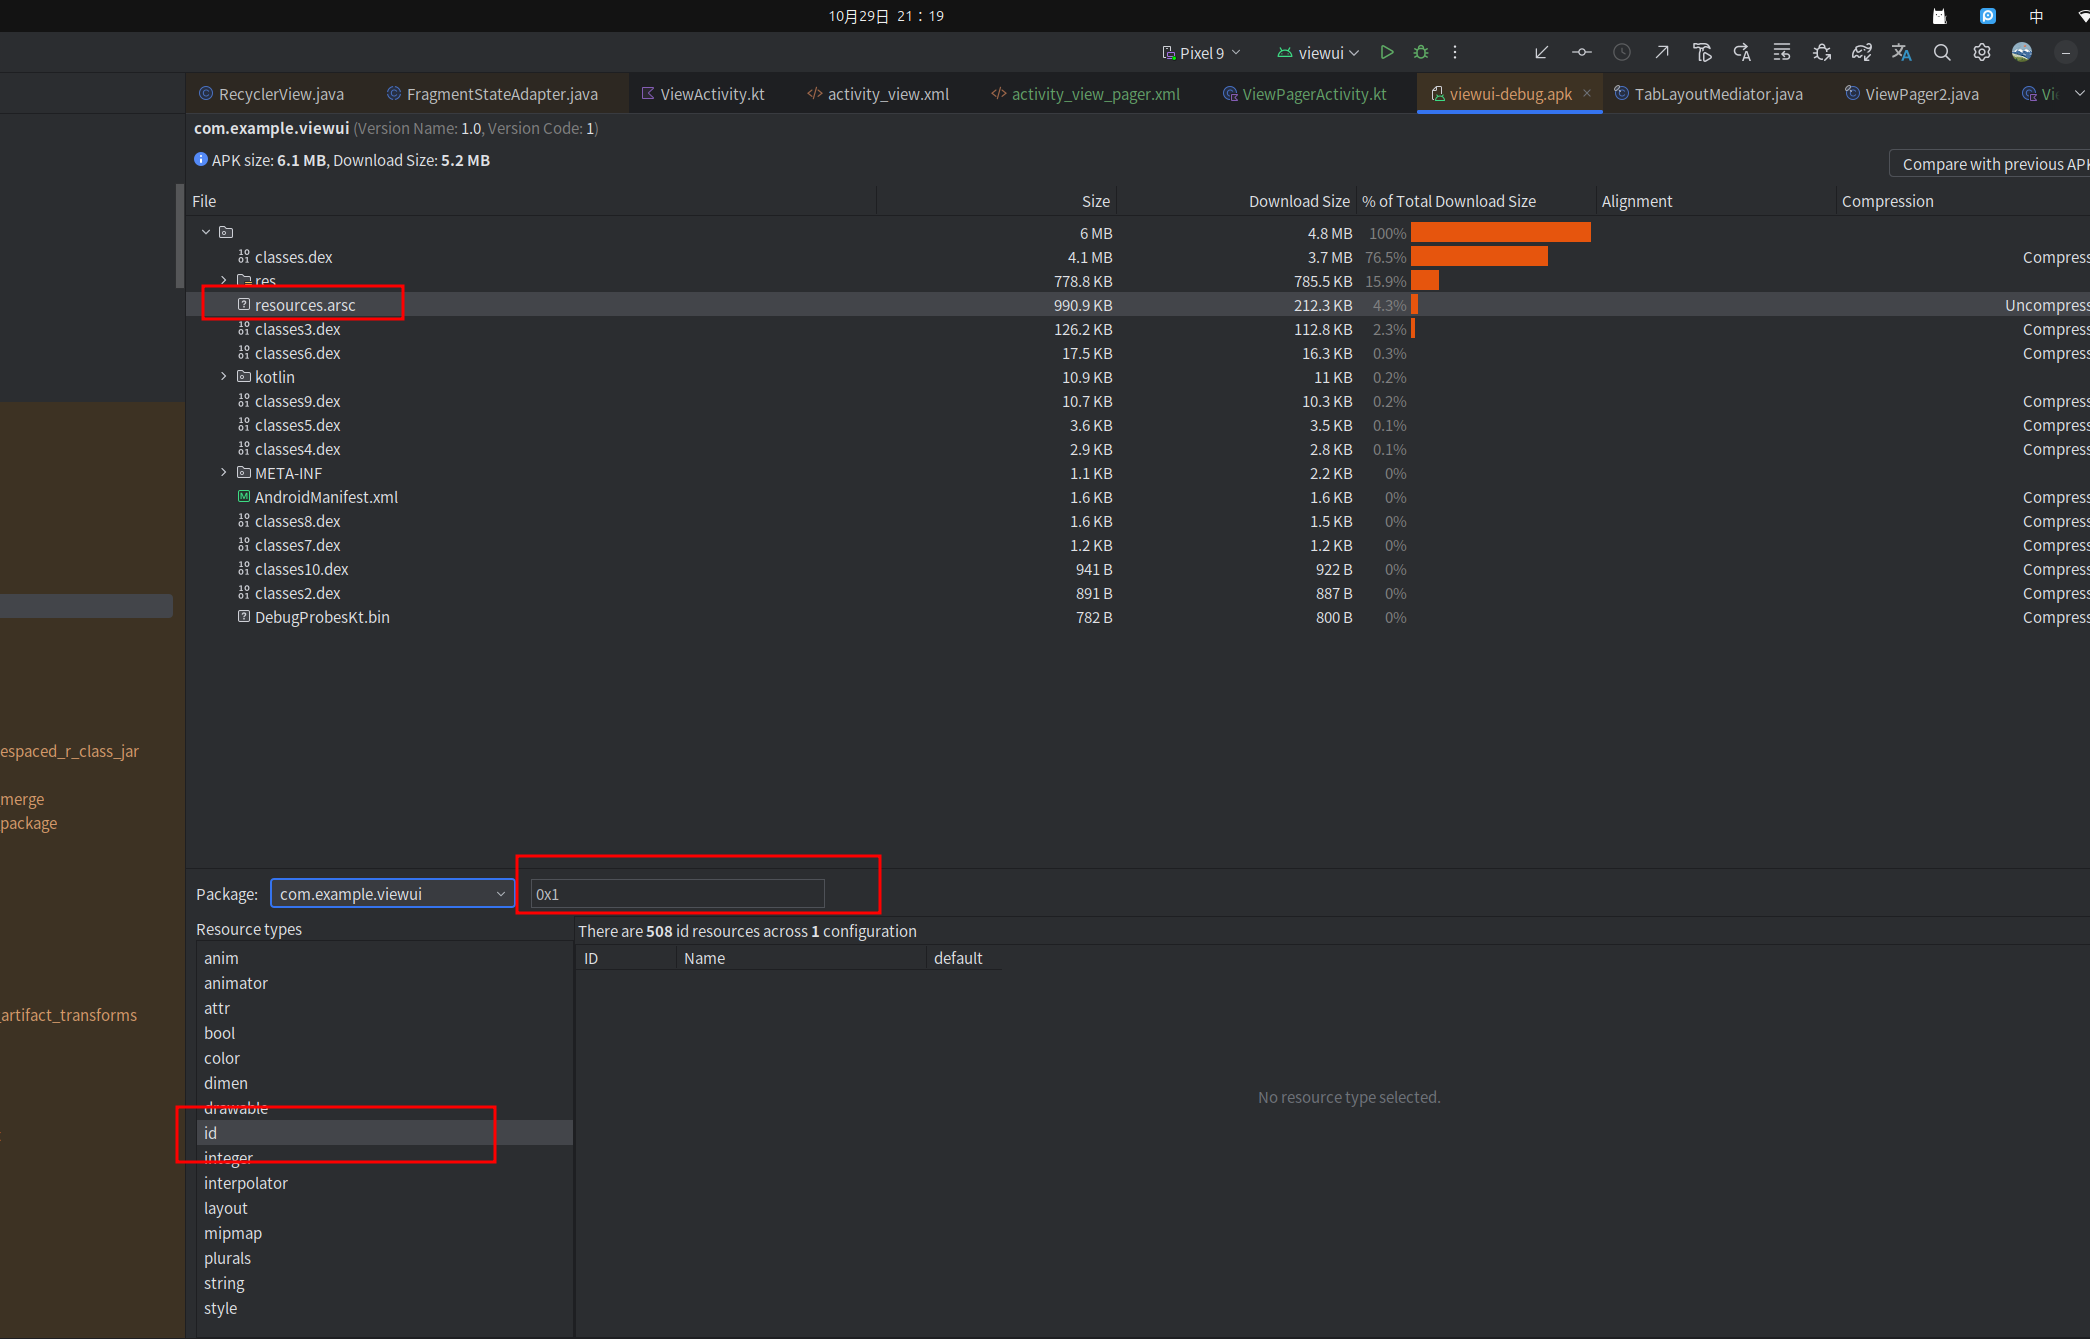Screen dimensions: 2090x1339
Task: Open the Pixel 9 device dropdown
Action: click(1201, 53)
